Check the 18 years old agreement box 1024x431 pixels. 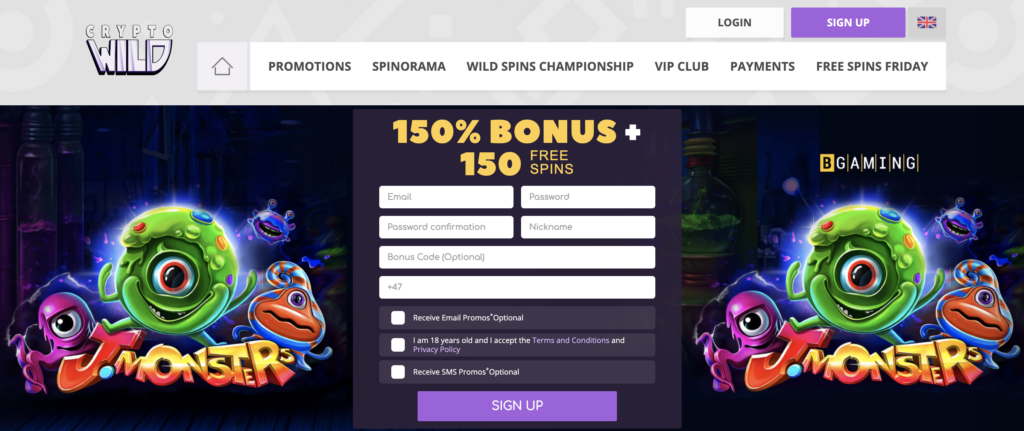tap(398, 345)
